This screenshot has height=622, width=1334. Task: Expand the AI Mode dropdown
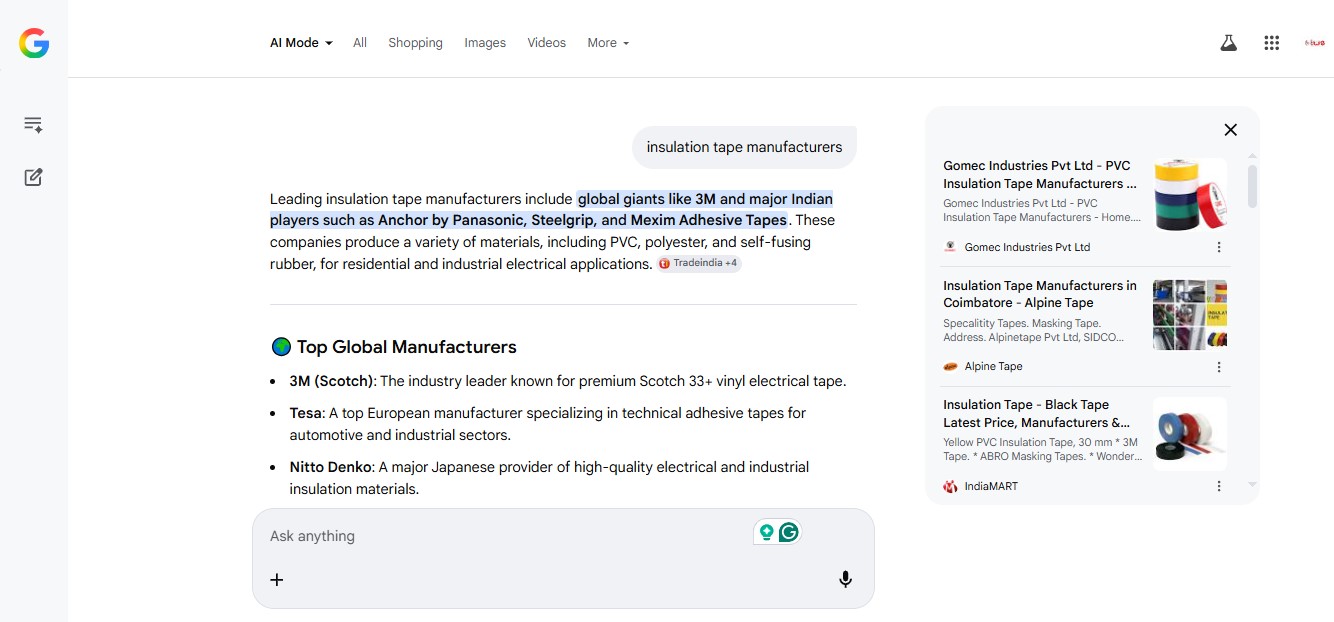301,43
